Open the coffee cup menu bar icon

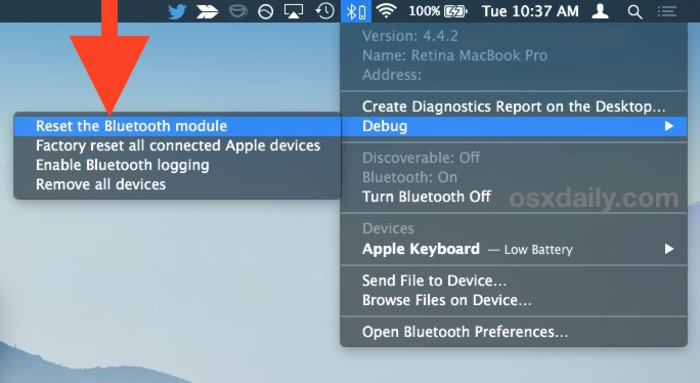click(x=238, y=11)
